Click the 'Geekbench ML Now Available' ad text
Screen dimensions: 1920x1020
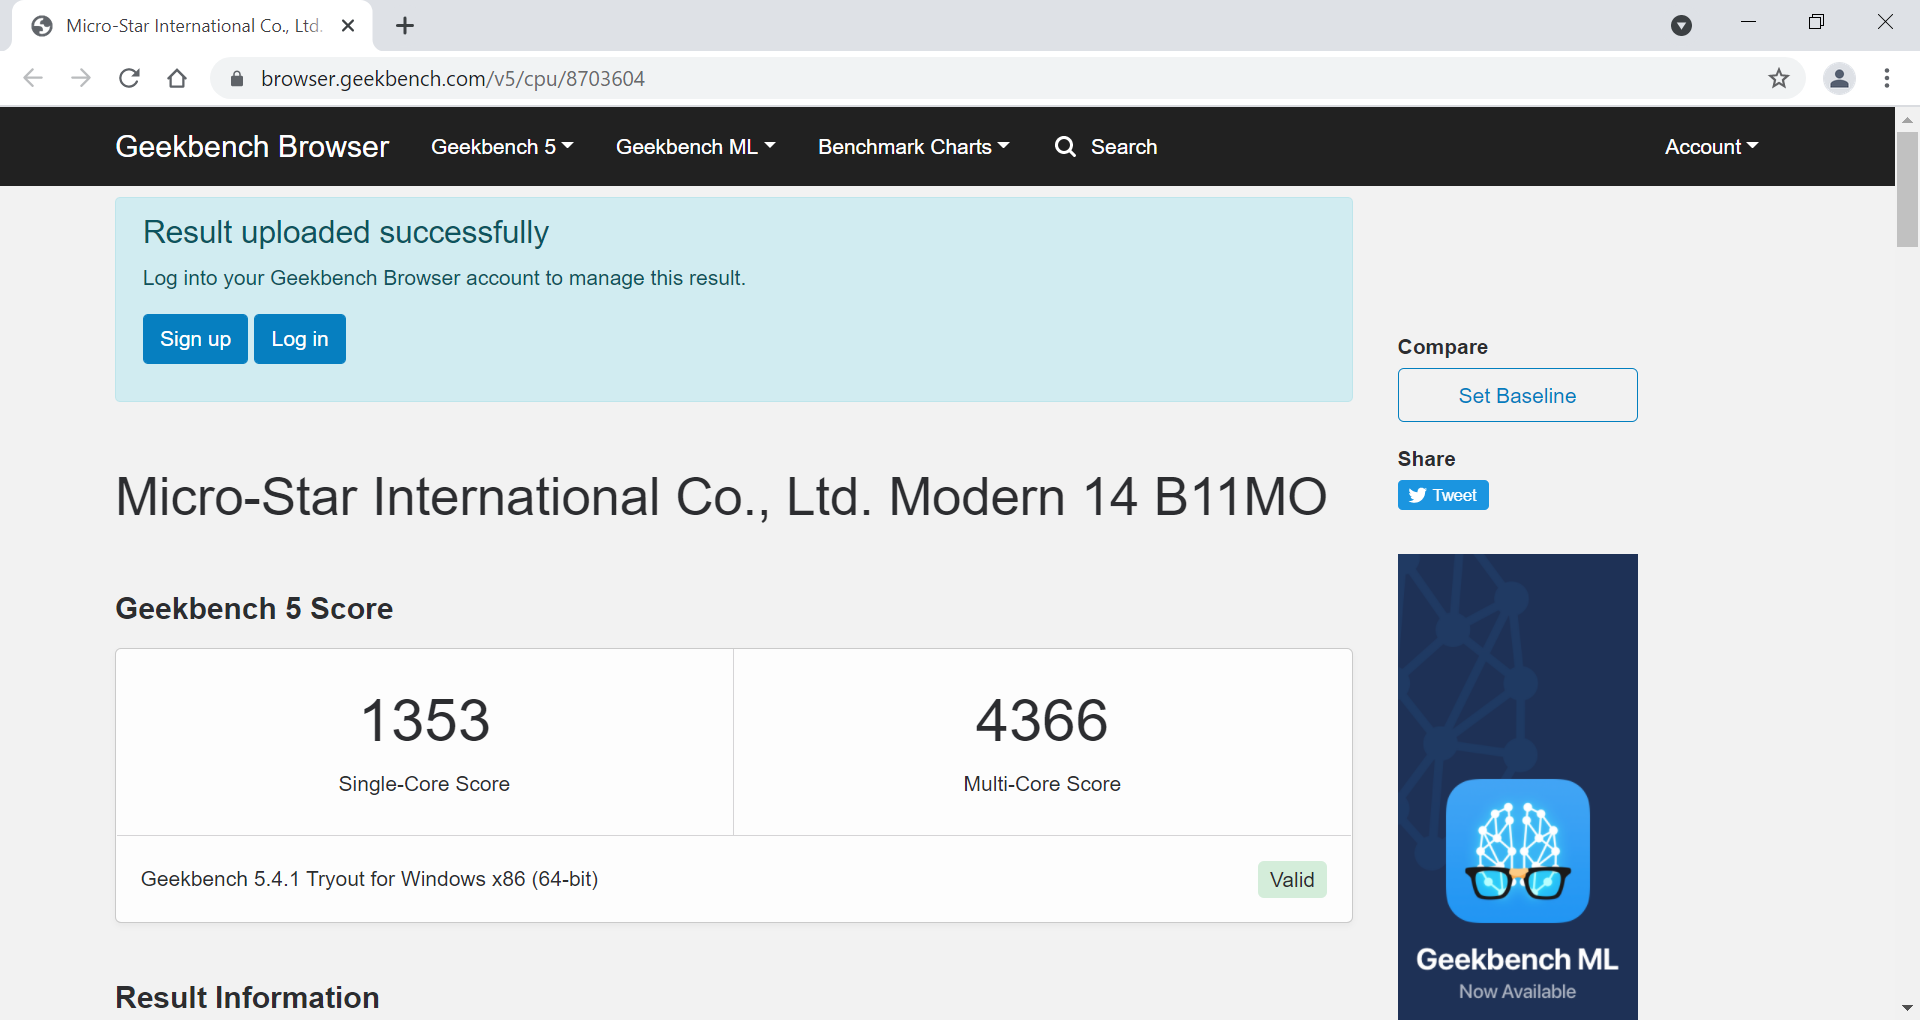(x=1517, y=973)
